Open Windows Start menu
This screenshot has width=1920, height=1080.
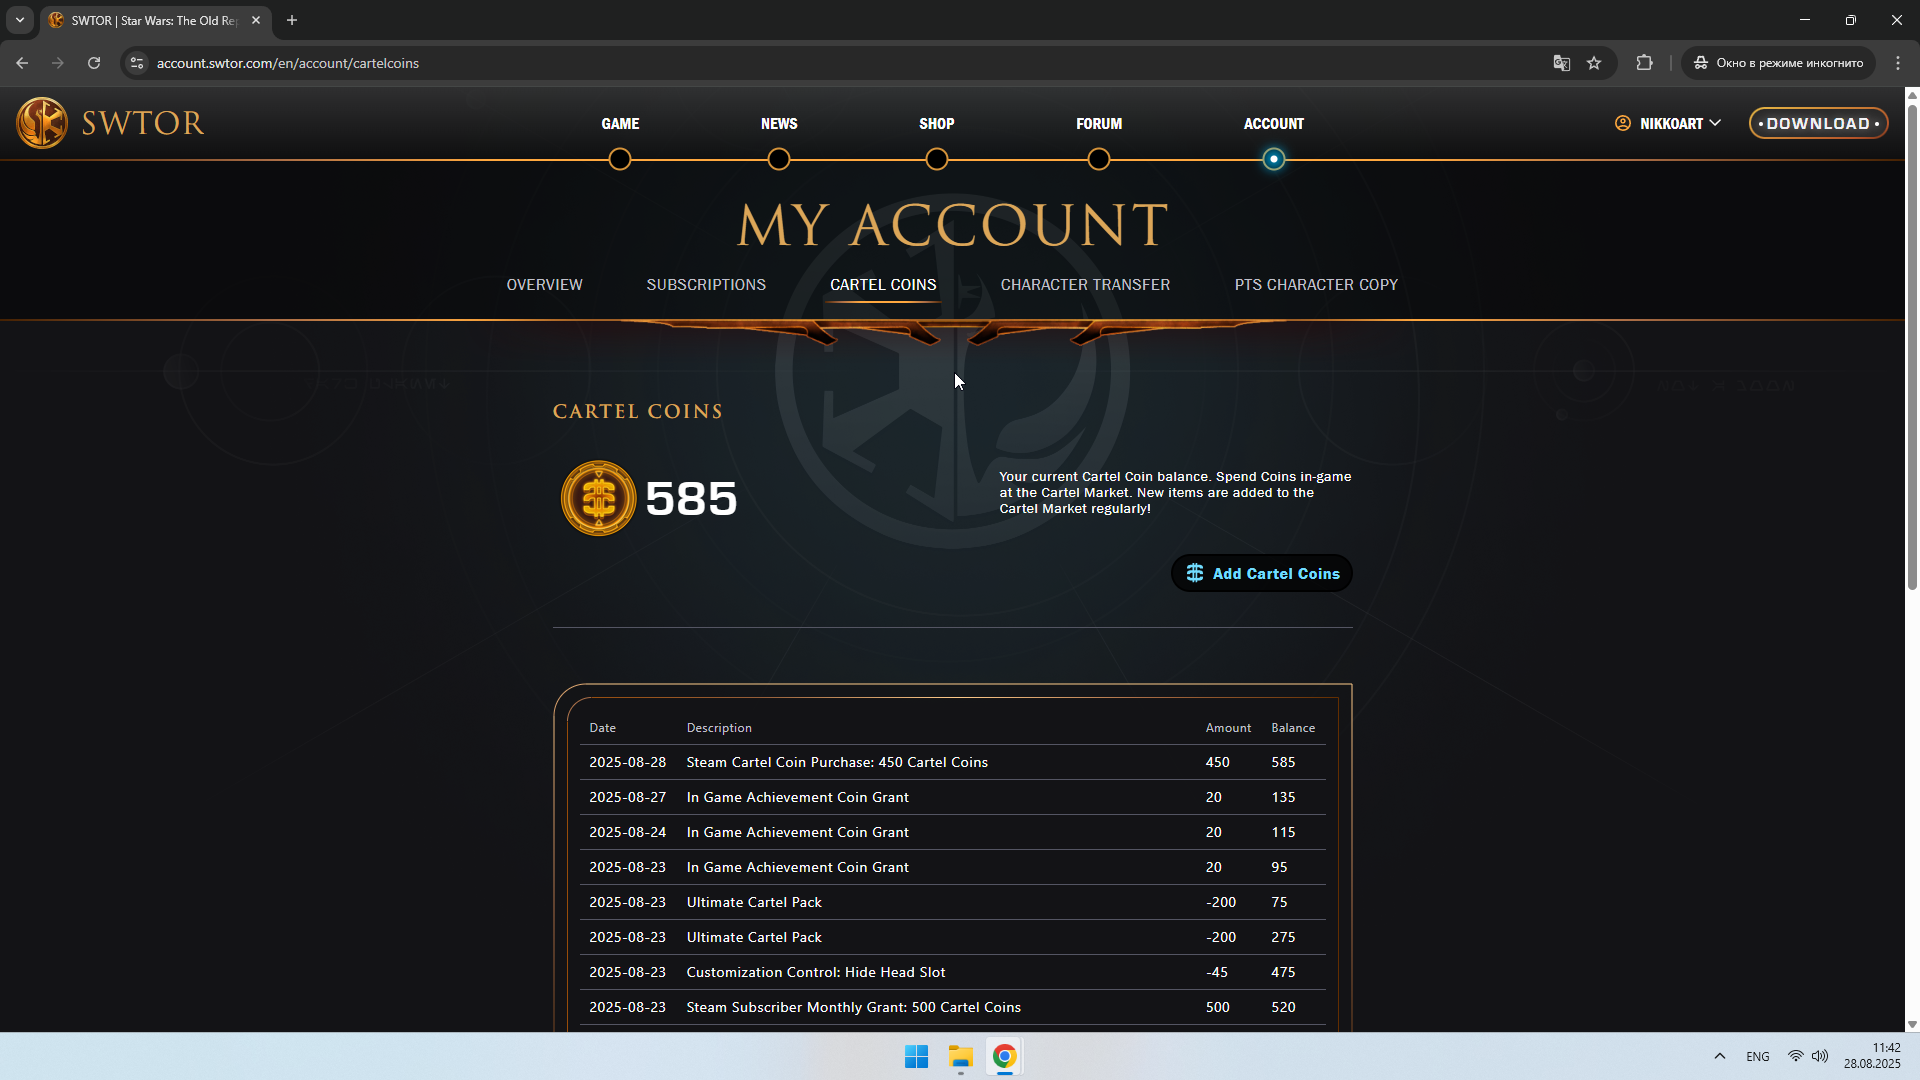pos(916,1057)
